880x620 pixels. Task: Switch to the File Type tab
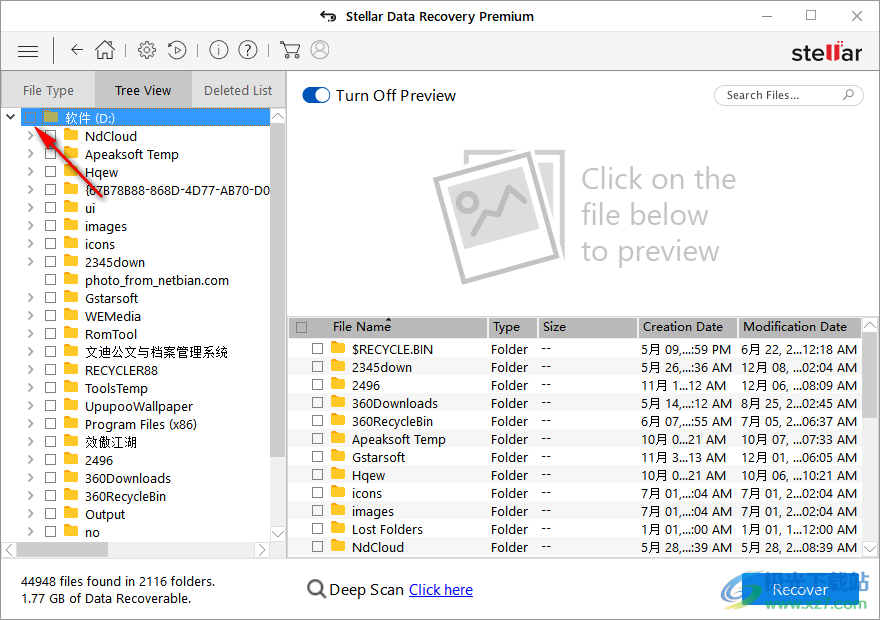pyautogui.click(x=48, y=90)
